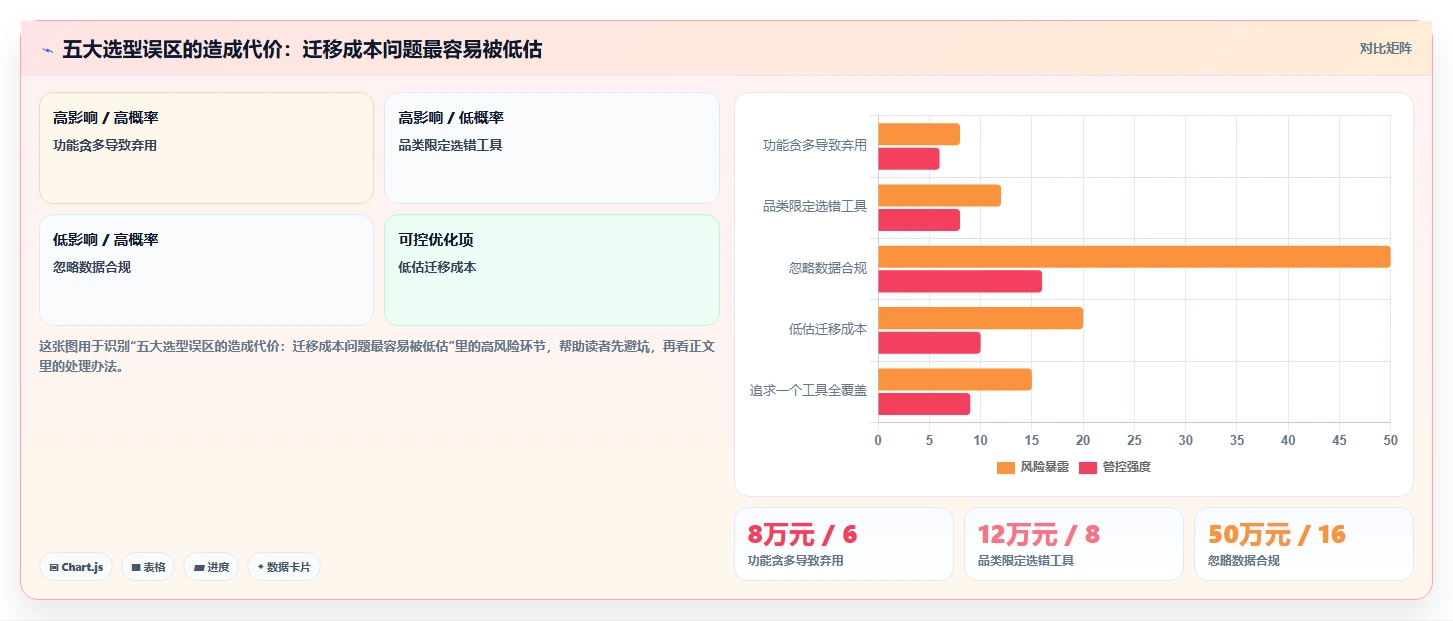Click 忽略数据合规 text in matrix card
This screenshot has height=621, width=1453.
92,267
